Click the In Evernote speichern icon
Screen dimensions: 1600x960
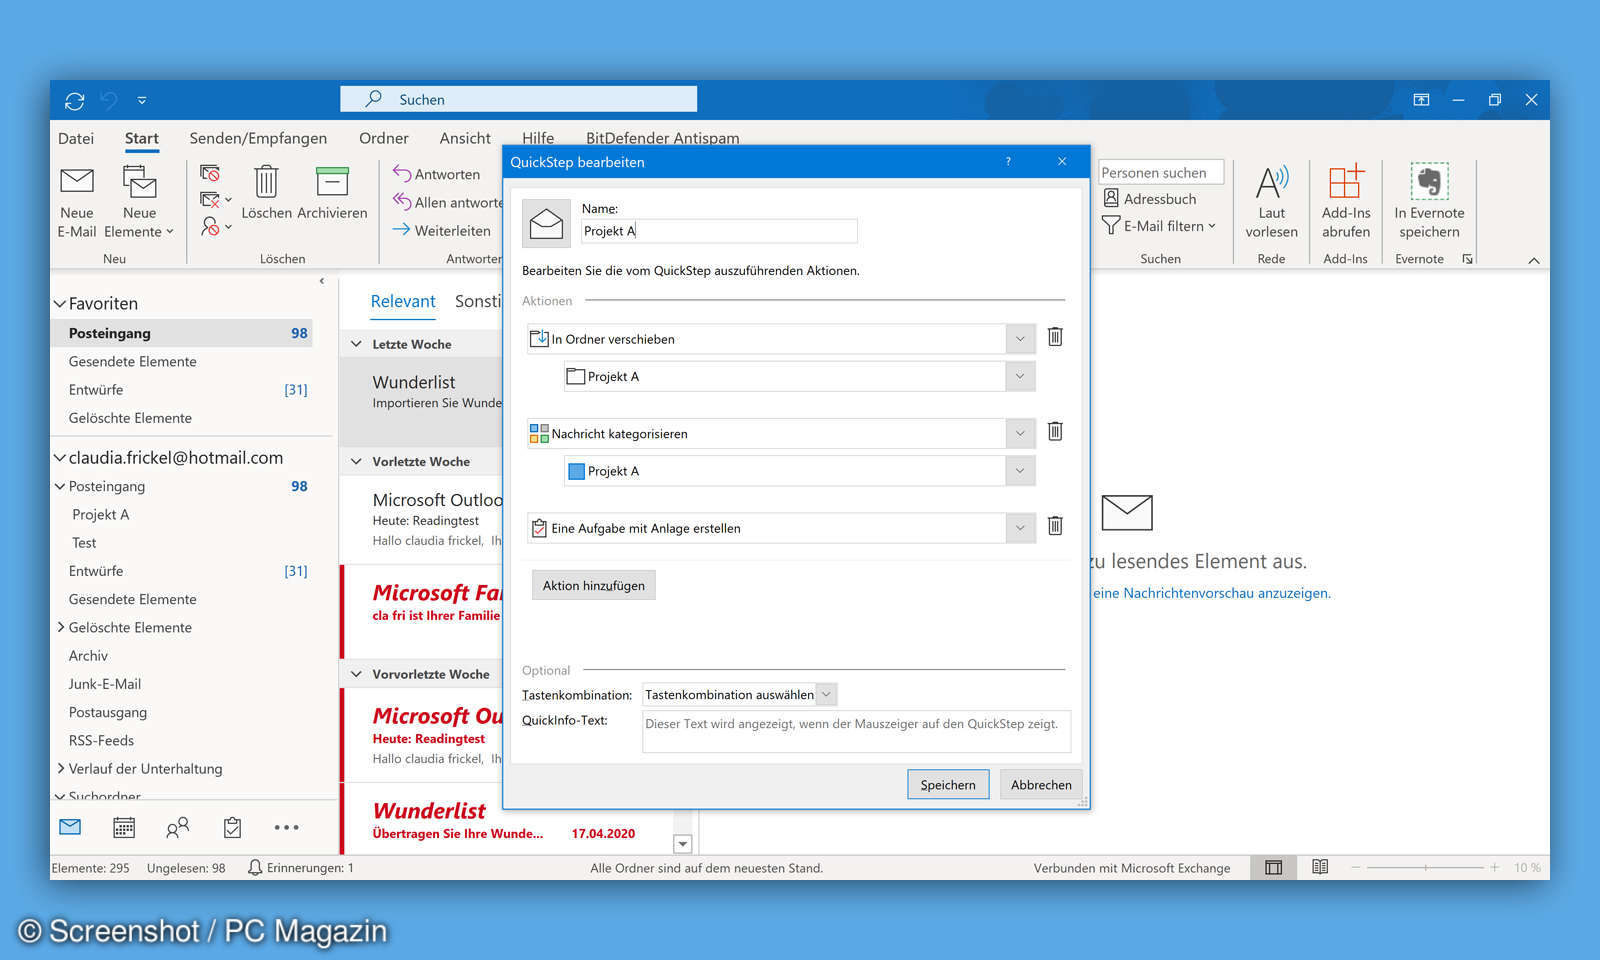tap(1429, 183)
